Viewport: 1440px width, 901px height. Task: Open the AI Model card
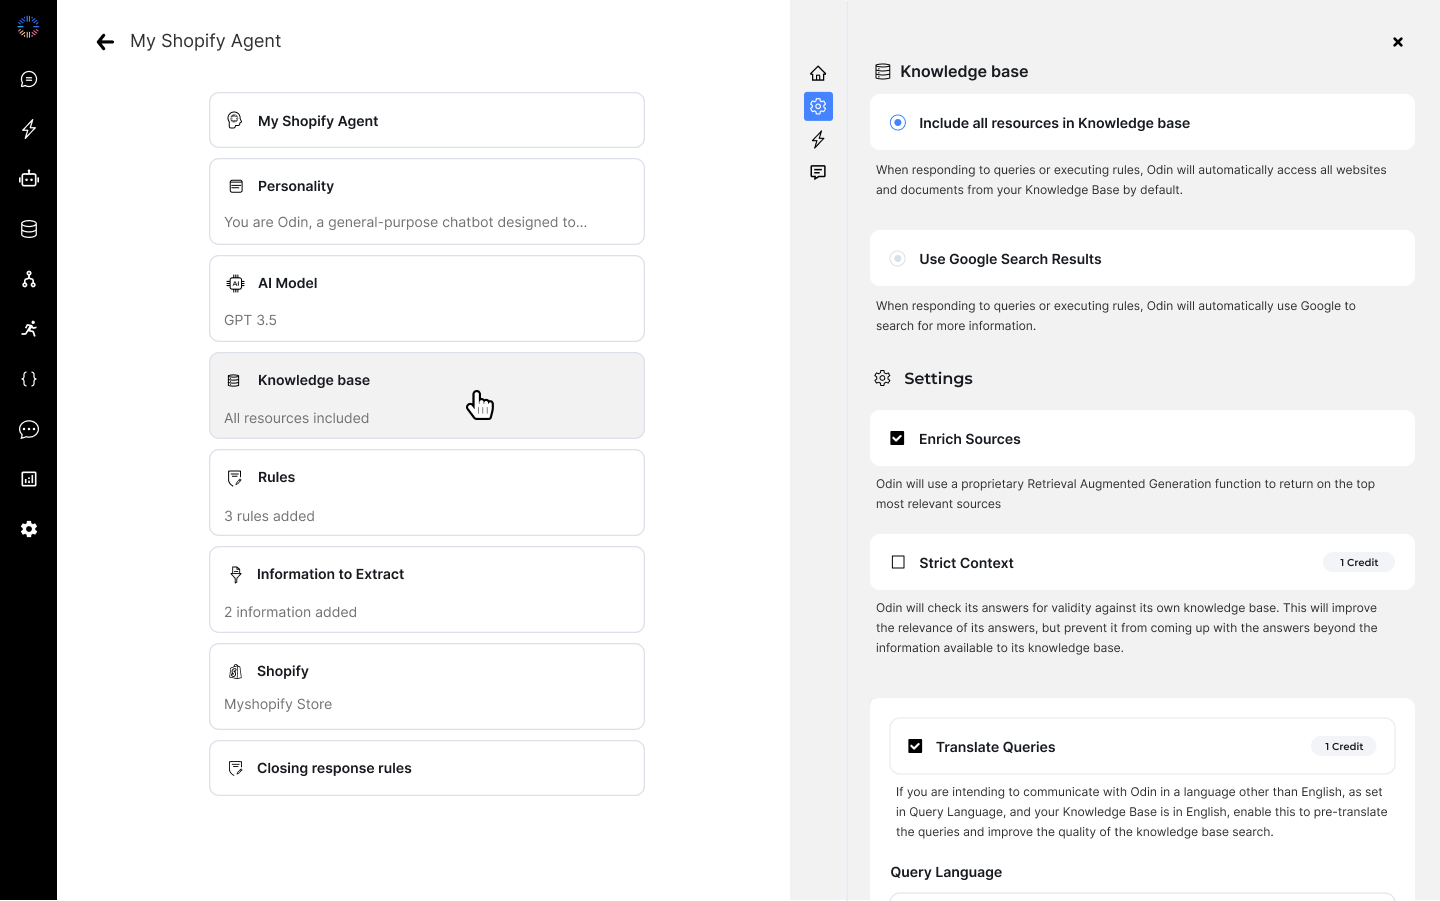point(427,299)
